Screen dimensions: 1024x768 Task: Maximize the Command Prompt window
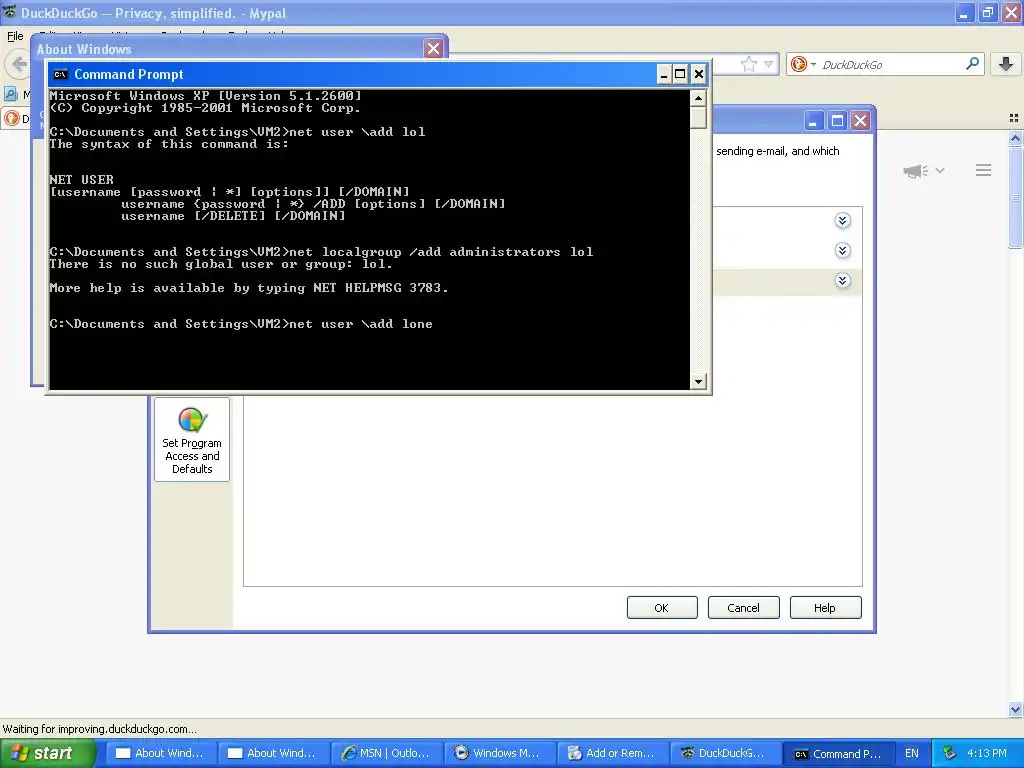(680, 74)
